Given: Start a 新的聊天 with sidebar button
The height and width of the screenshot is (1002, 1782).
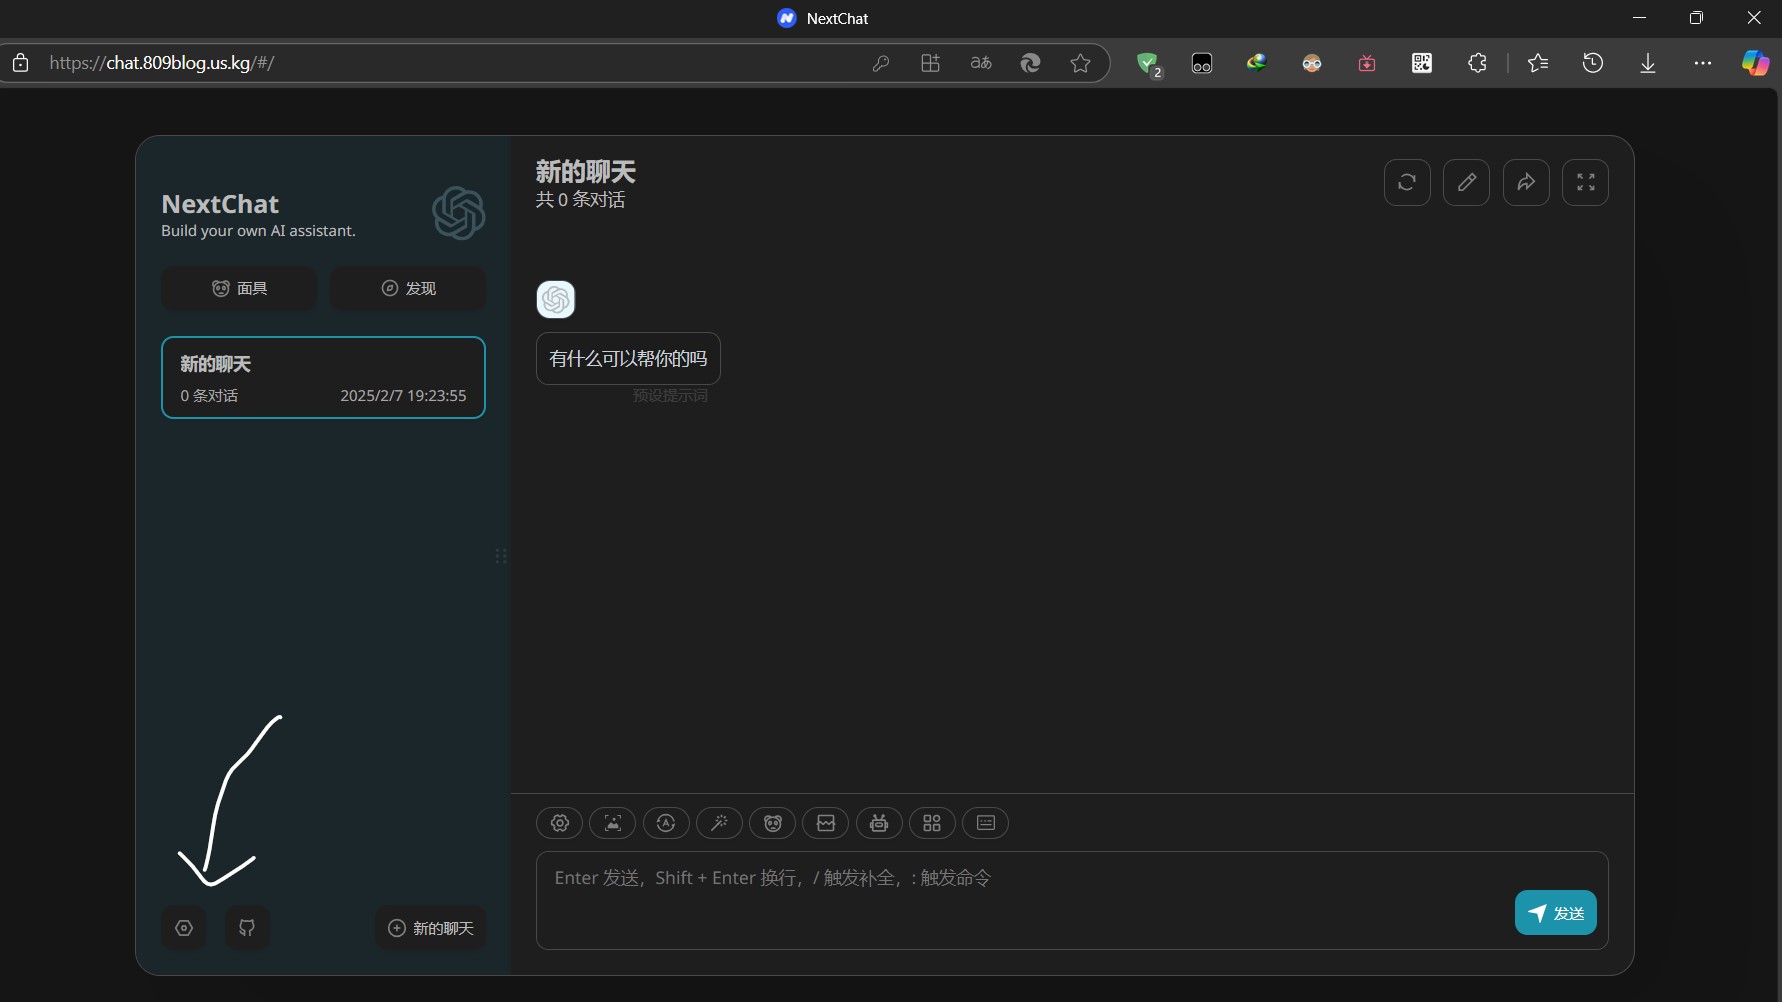Looking at the screenshot, I should (x=430, y=928).
